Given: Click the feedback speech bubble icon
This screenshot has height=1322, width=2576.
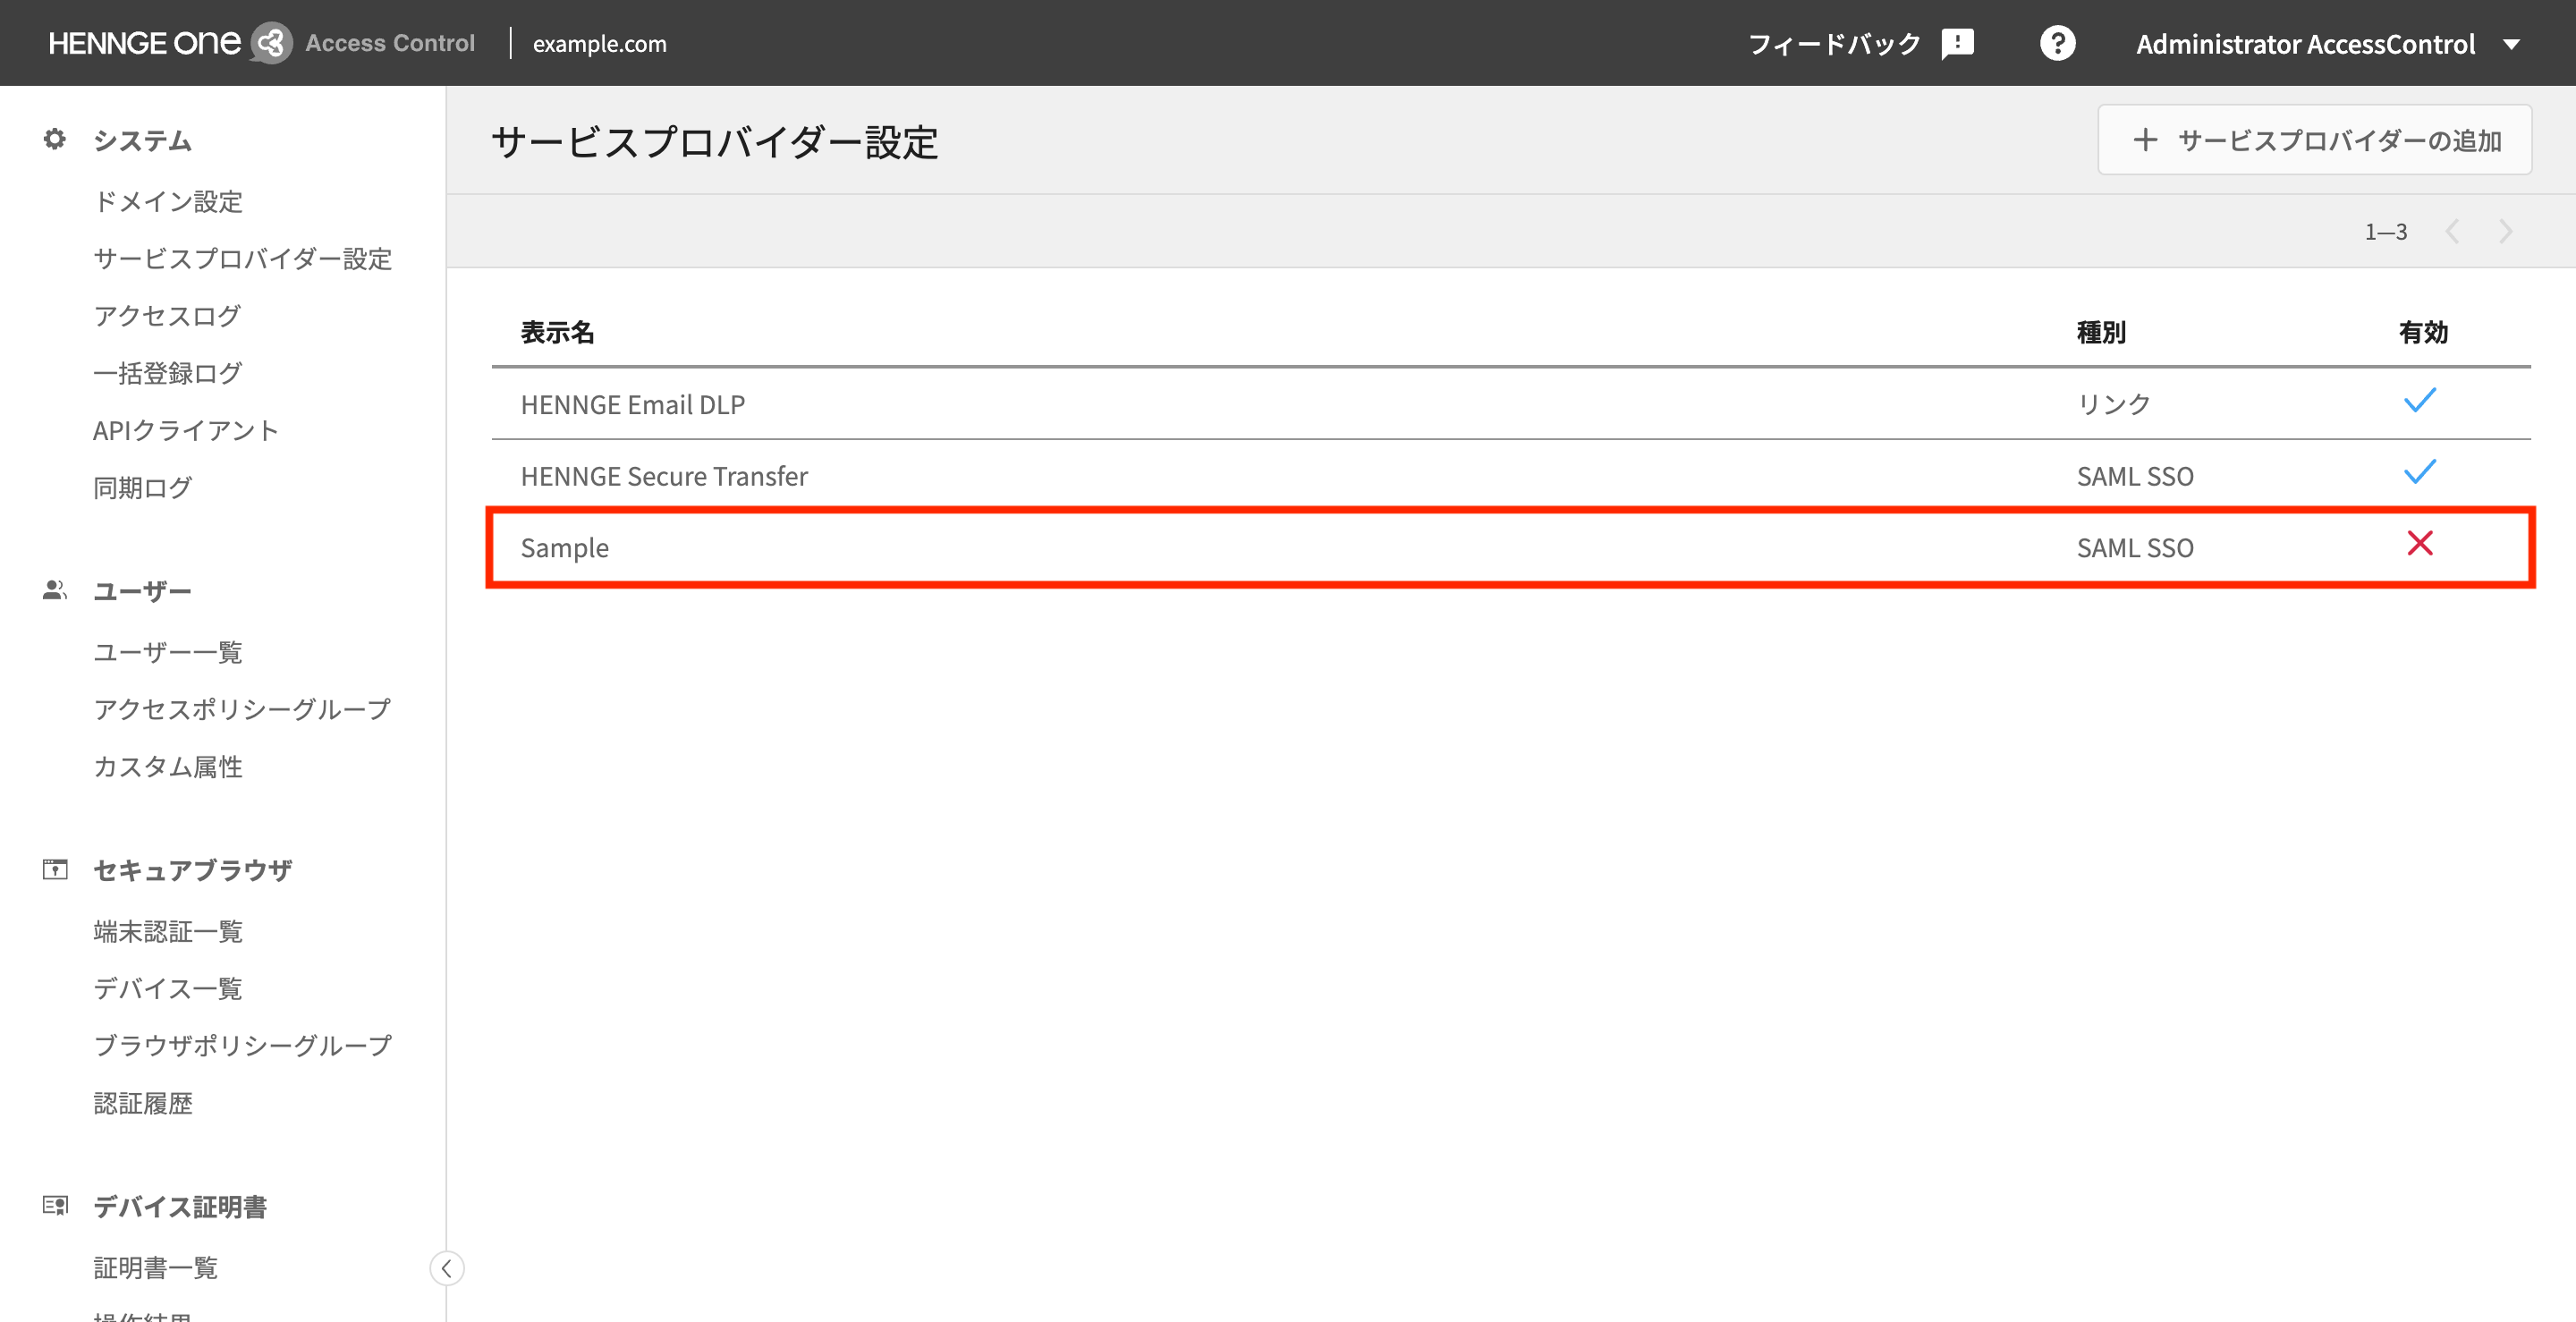Looking at the screenshot, I should point(1957,43).
